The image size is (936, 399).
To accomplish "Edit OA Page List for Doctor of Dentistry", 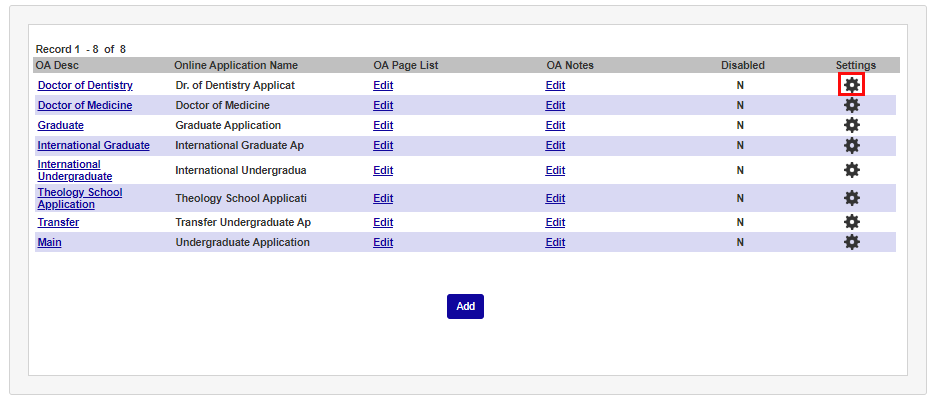I will click(383, 85).
